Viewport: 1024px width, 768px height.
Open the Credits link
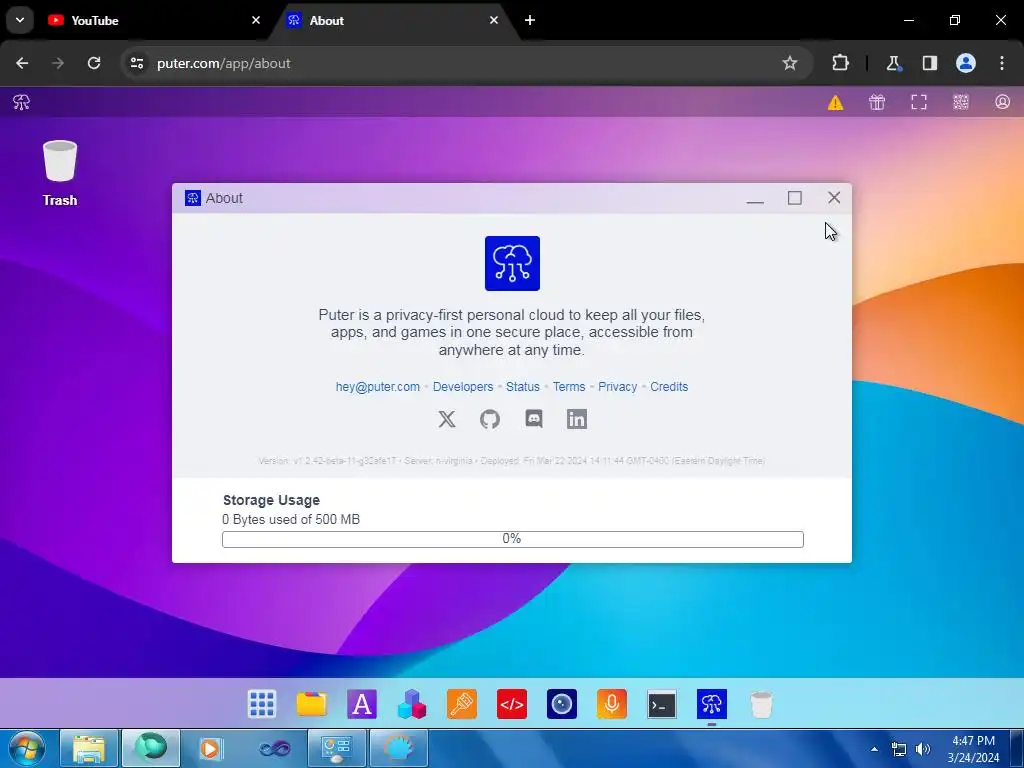pyautogui.click(x=669, y=387)
